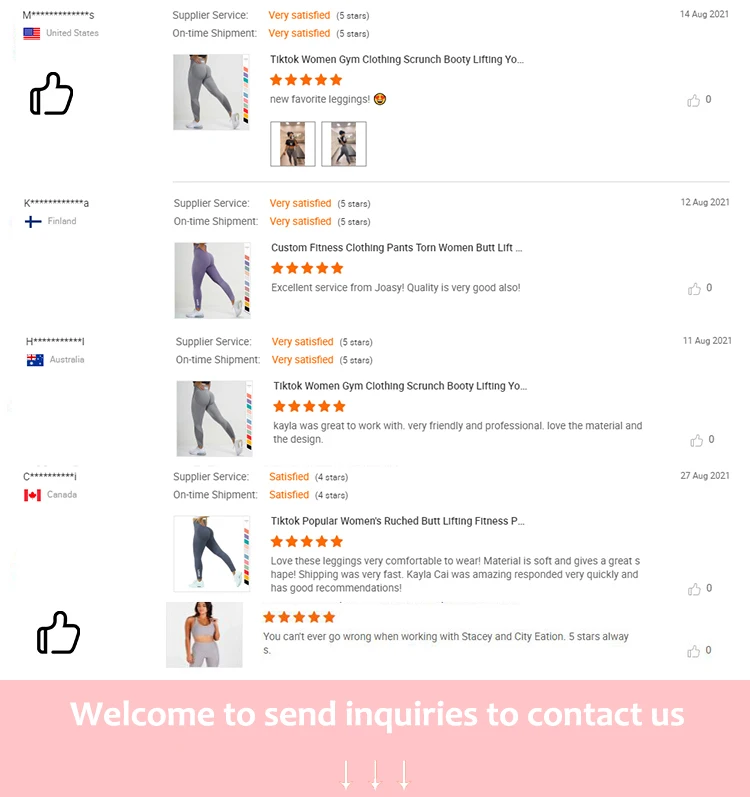Like the 'Excellent service from Joasy' review
Viewport: 750px width, 797px height.
click(694, 289)
